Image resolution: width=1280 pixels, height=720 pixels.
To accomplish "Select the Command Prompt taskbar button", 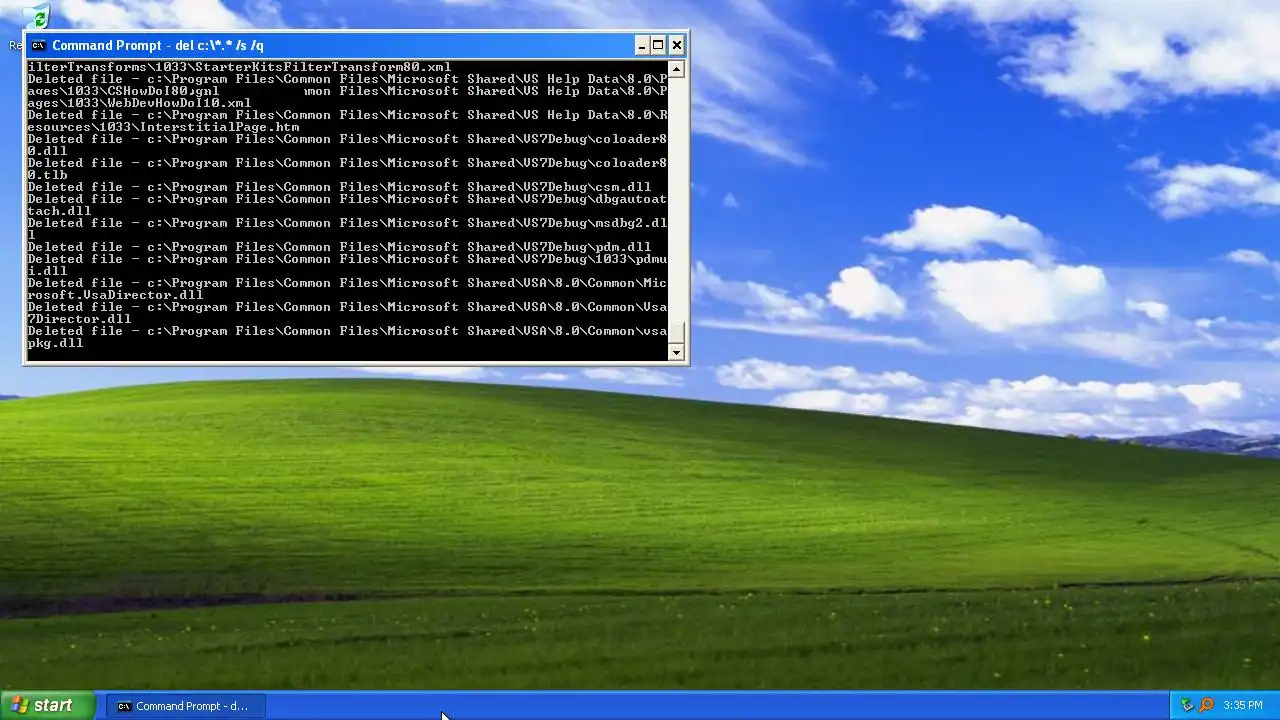I will (x=185, y=706).
